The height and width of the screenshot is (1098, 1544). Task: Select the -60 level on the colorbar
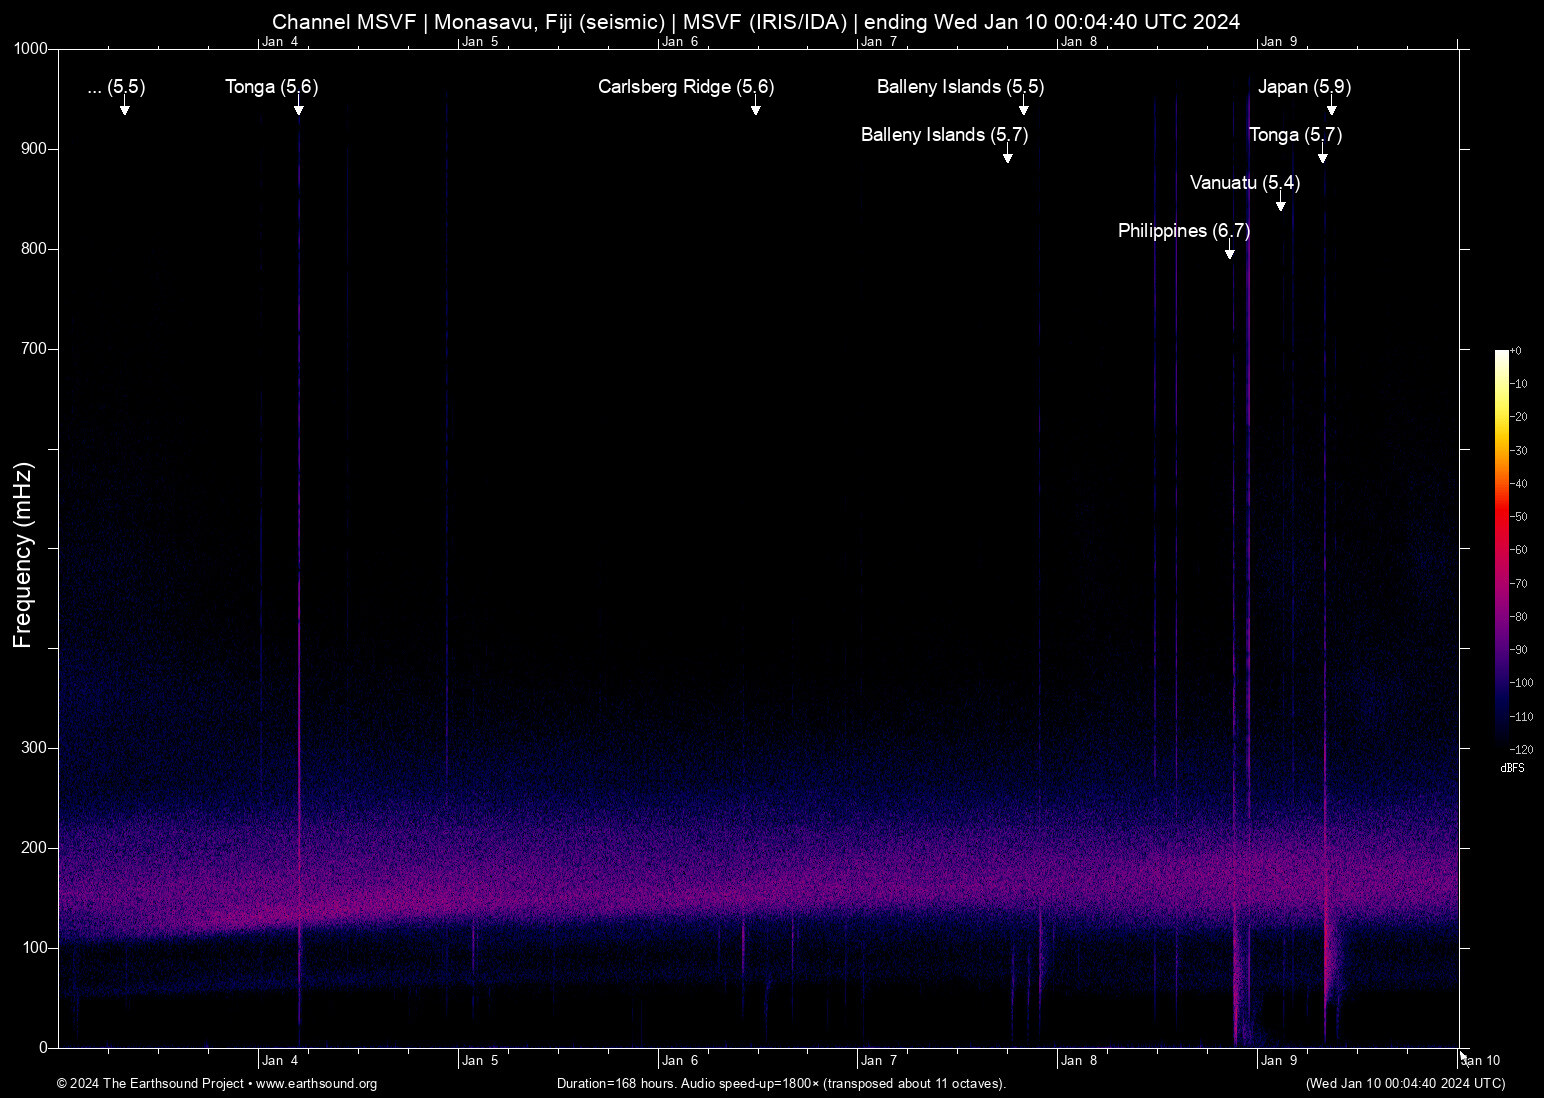(x=1519, y=549)
